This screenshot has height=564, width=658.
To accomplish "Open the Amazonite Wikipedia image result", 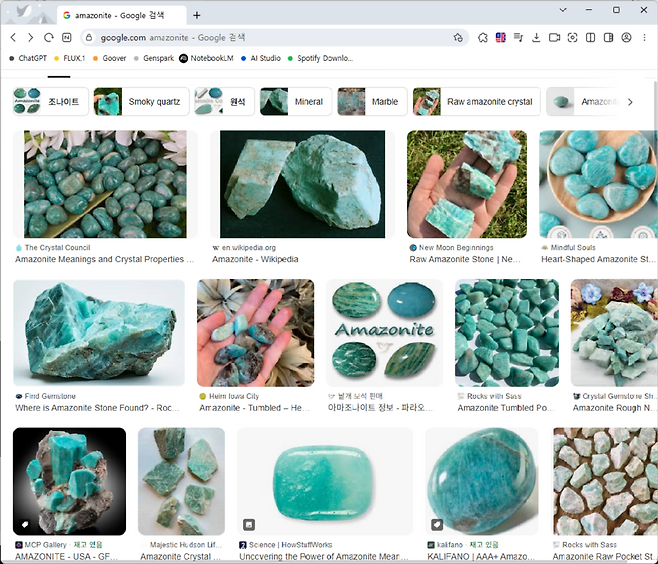I will coord(302,185).
